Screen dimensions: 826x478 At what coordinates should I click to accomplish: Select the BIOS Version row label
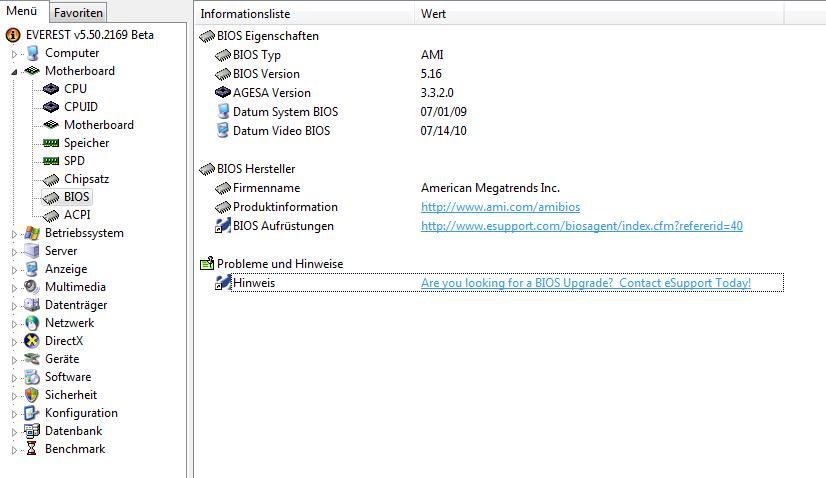click(266, 74)
